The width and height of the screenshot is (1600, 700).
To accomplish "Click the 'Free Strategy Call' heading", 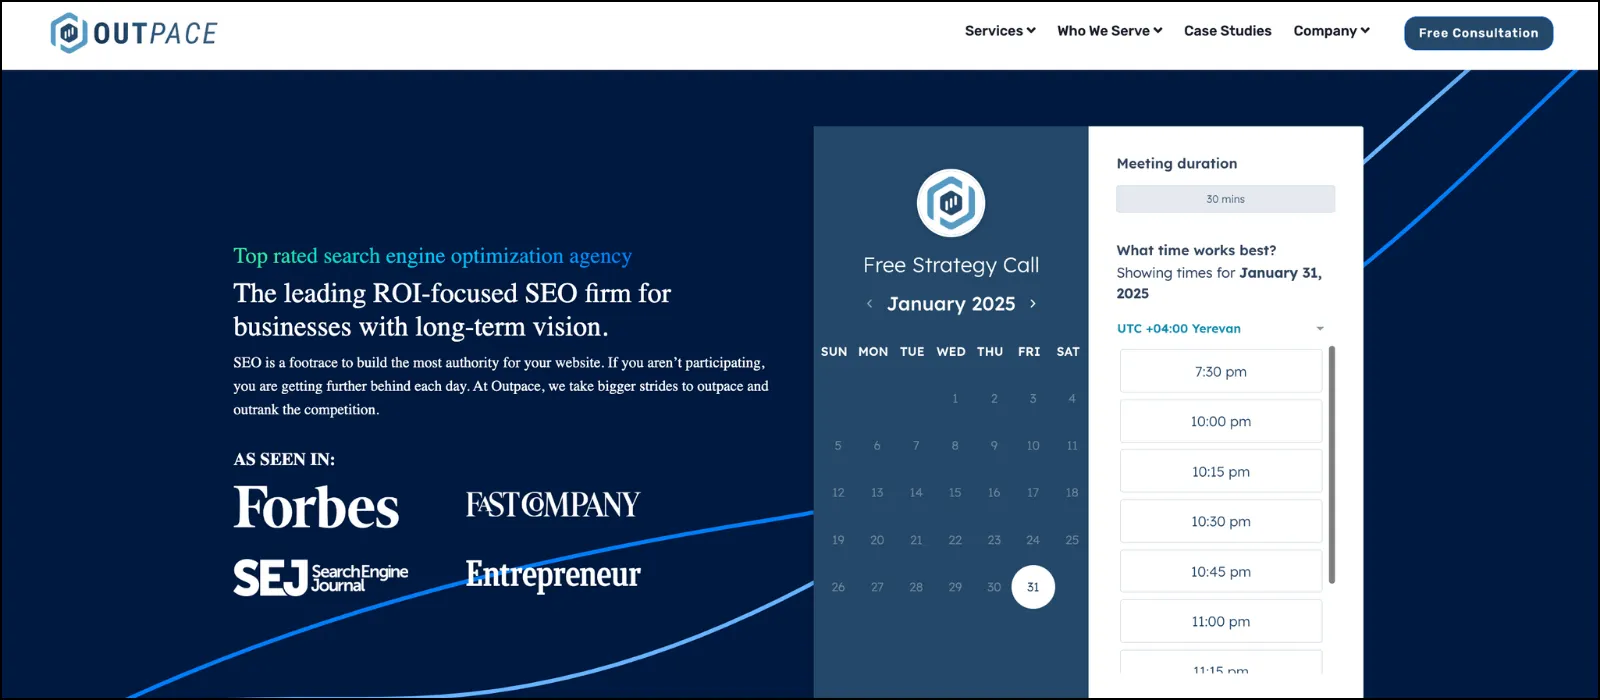I will [x=951, y=265].
